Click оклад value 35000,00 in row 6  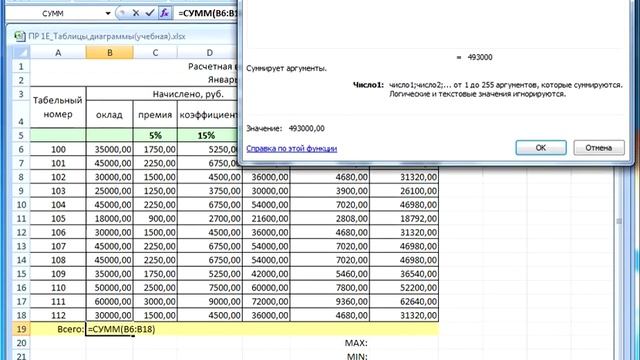coord(109,149)
